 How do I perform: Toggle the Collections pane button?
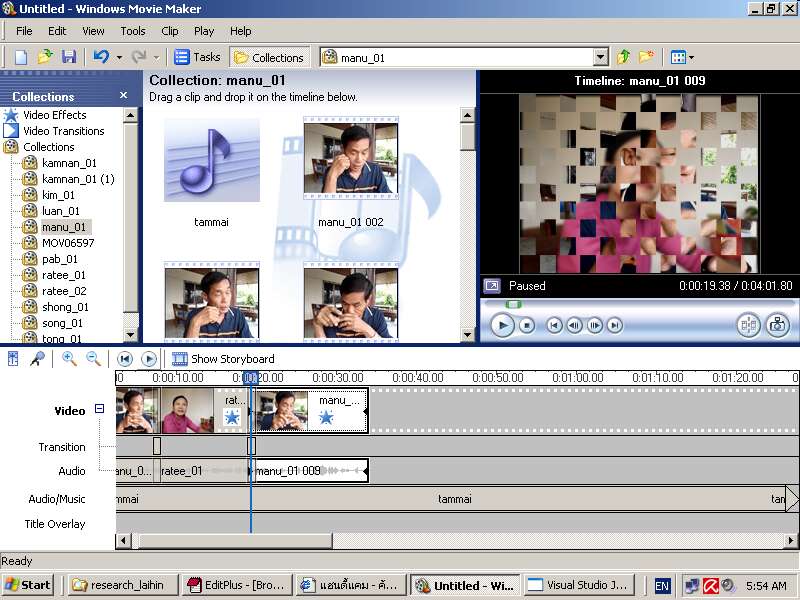coord(269,57)
